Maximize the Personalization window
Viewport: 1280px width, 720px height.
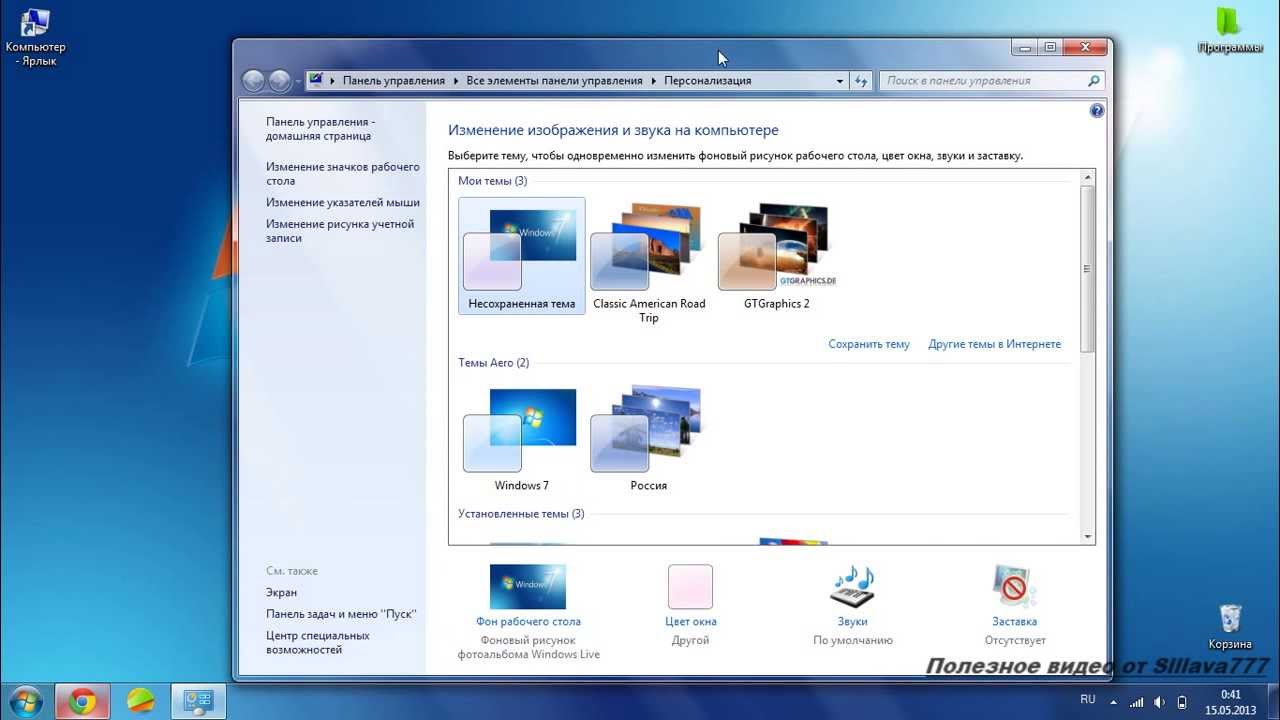point(1050,47)
